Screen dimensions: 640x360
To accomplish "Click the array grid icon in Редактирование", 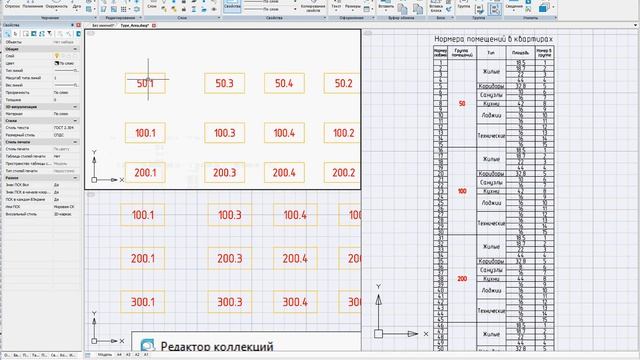I will tap(123, 9).
